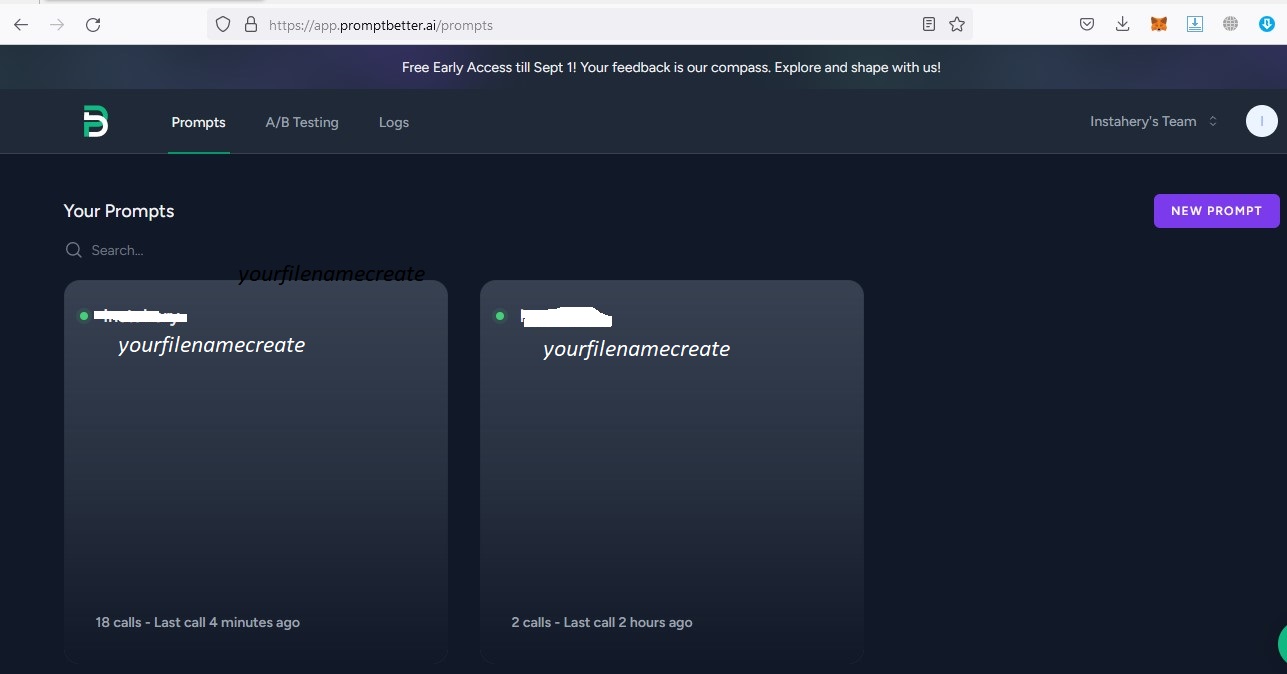The image size is (1287, 674).
Task: Open the A/B Testing tab
Action: tap(302, 122)
